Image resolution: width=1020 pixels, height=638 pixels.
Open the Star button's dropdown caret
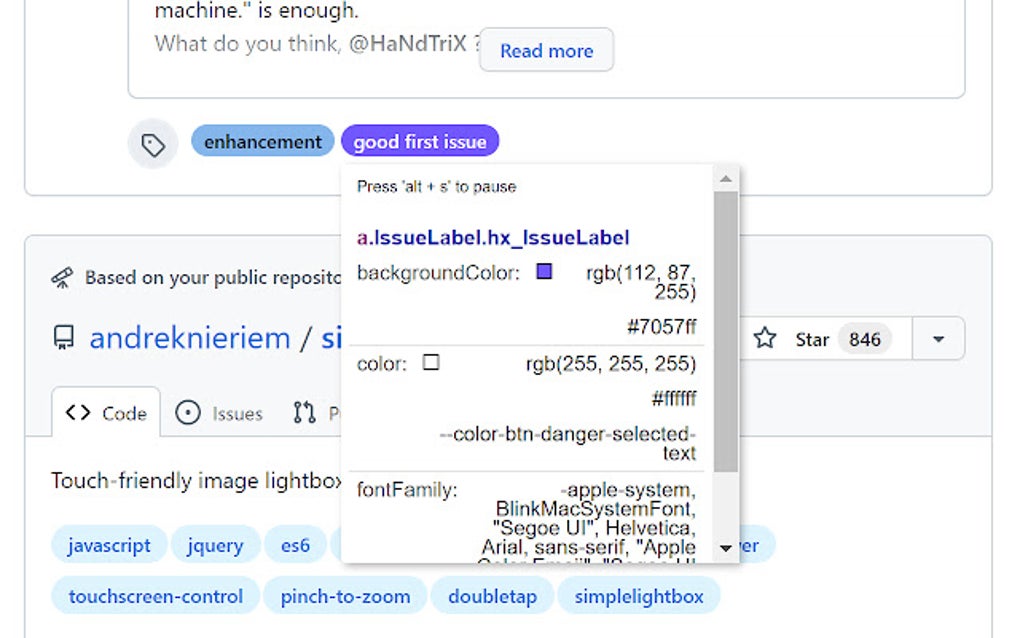[x=938, y=339]
